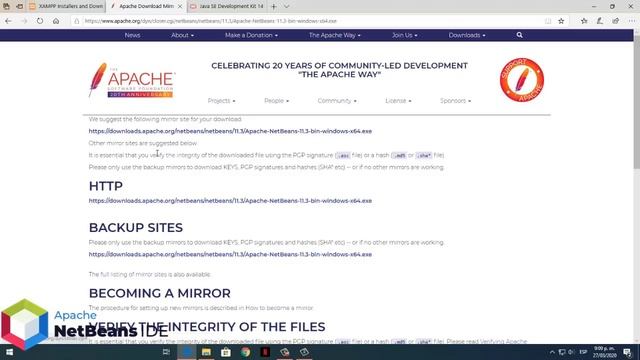Screen dimensions: 640x360
Task: Click the Apache Software Foundation logo
Action: point(132,80)
